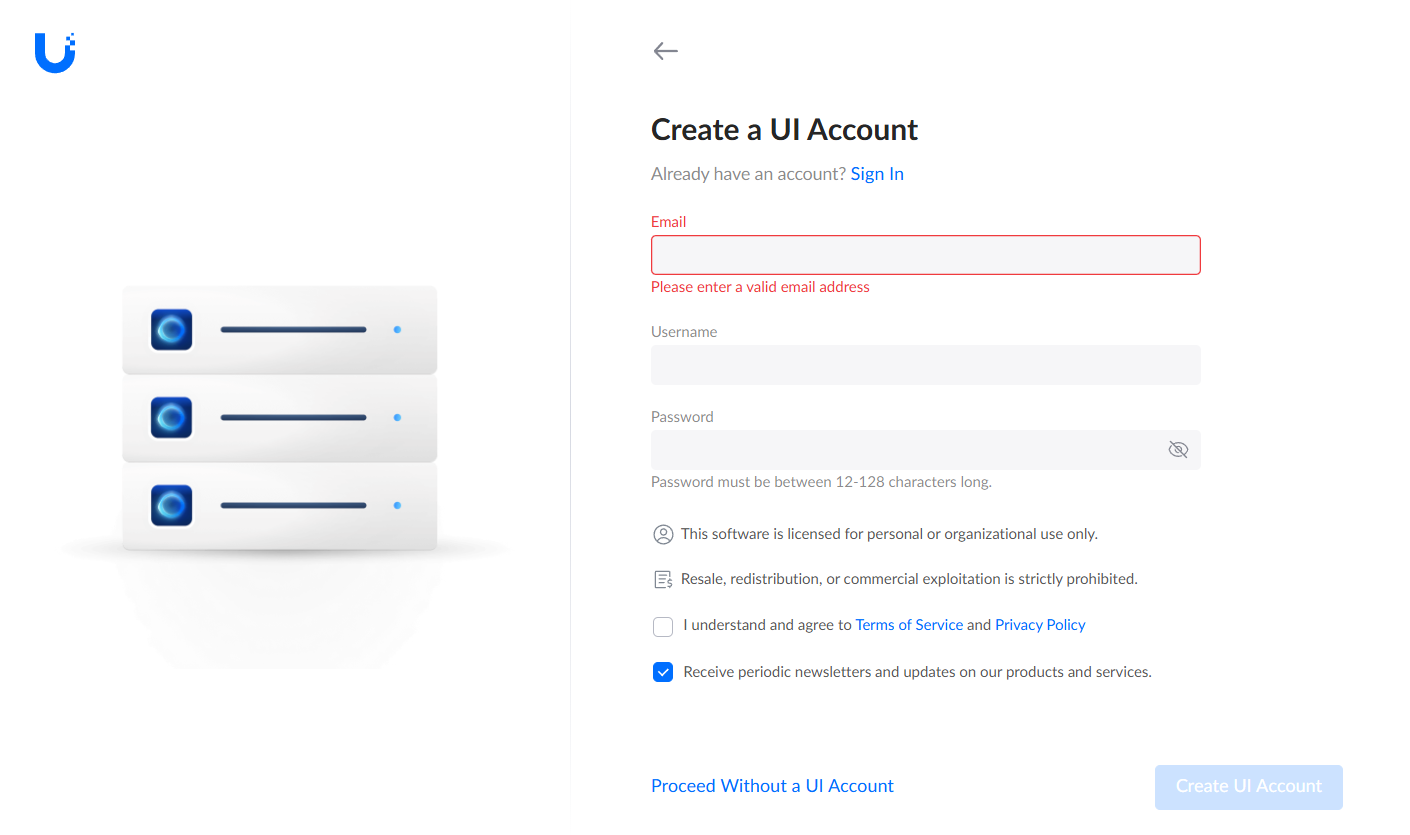Click the document icon beside resale notice
Screen dimensions: 1410x835
(x=663, y=579)
